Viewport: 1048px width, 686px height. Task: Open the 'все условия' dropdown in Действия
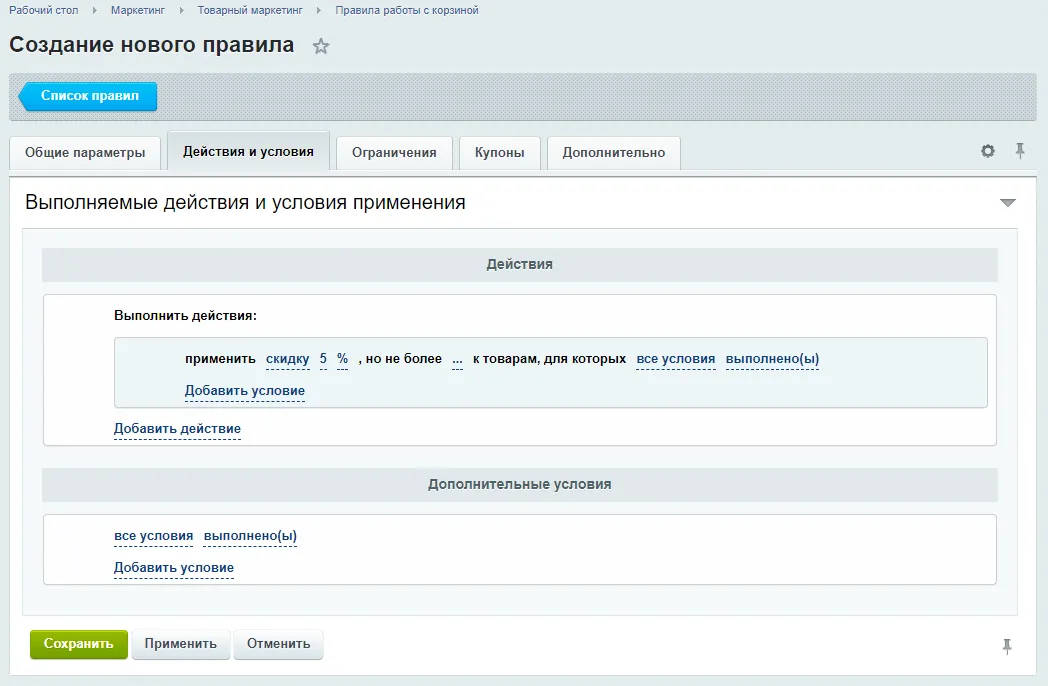pyautogui.click(x=675, y=358)
